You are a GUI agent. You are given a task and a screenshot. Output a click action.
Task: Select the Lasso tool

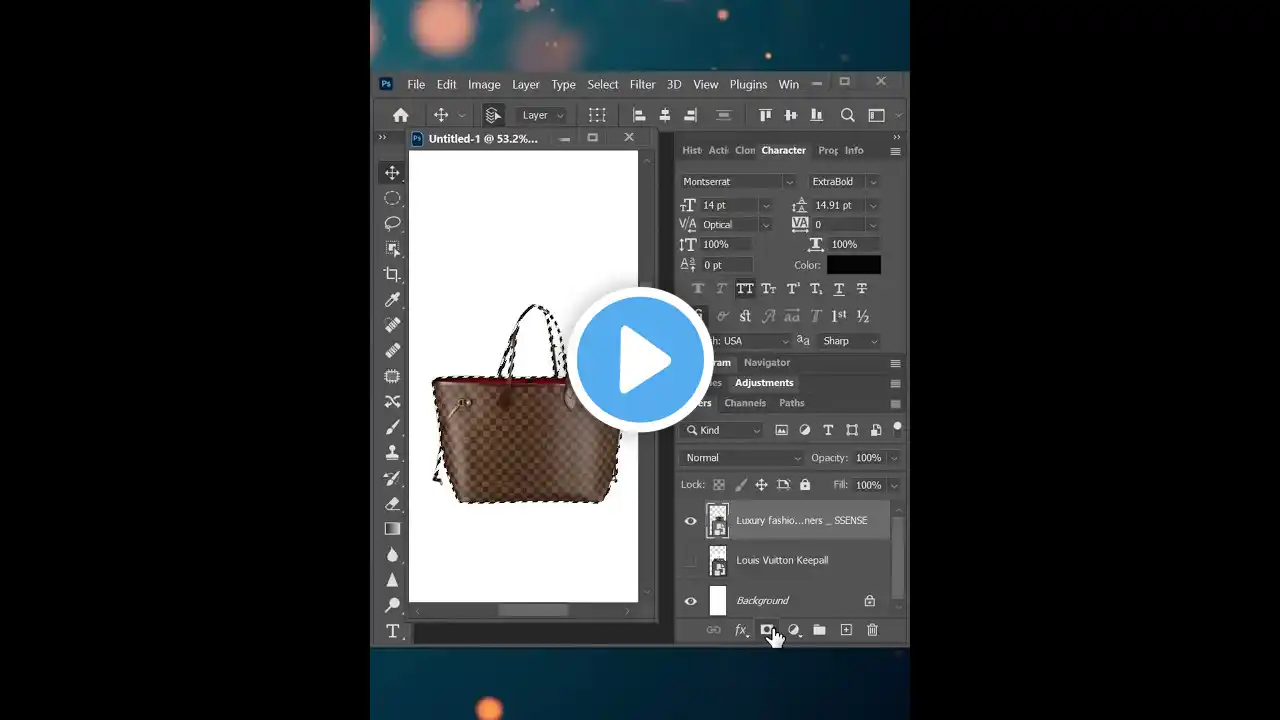(x=392, y=223)
